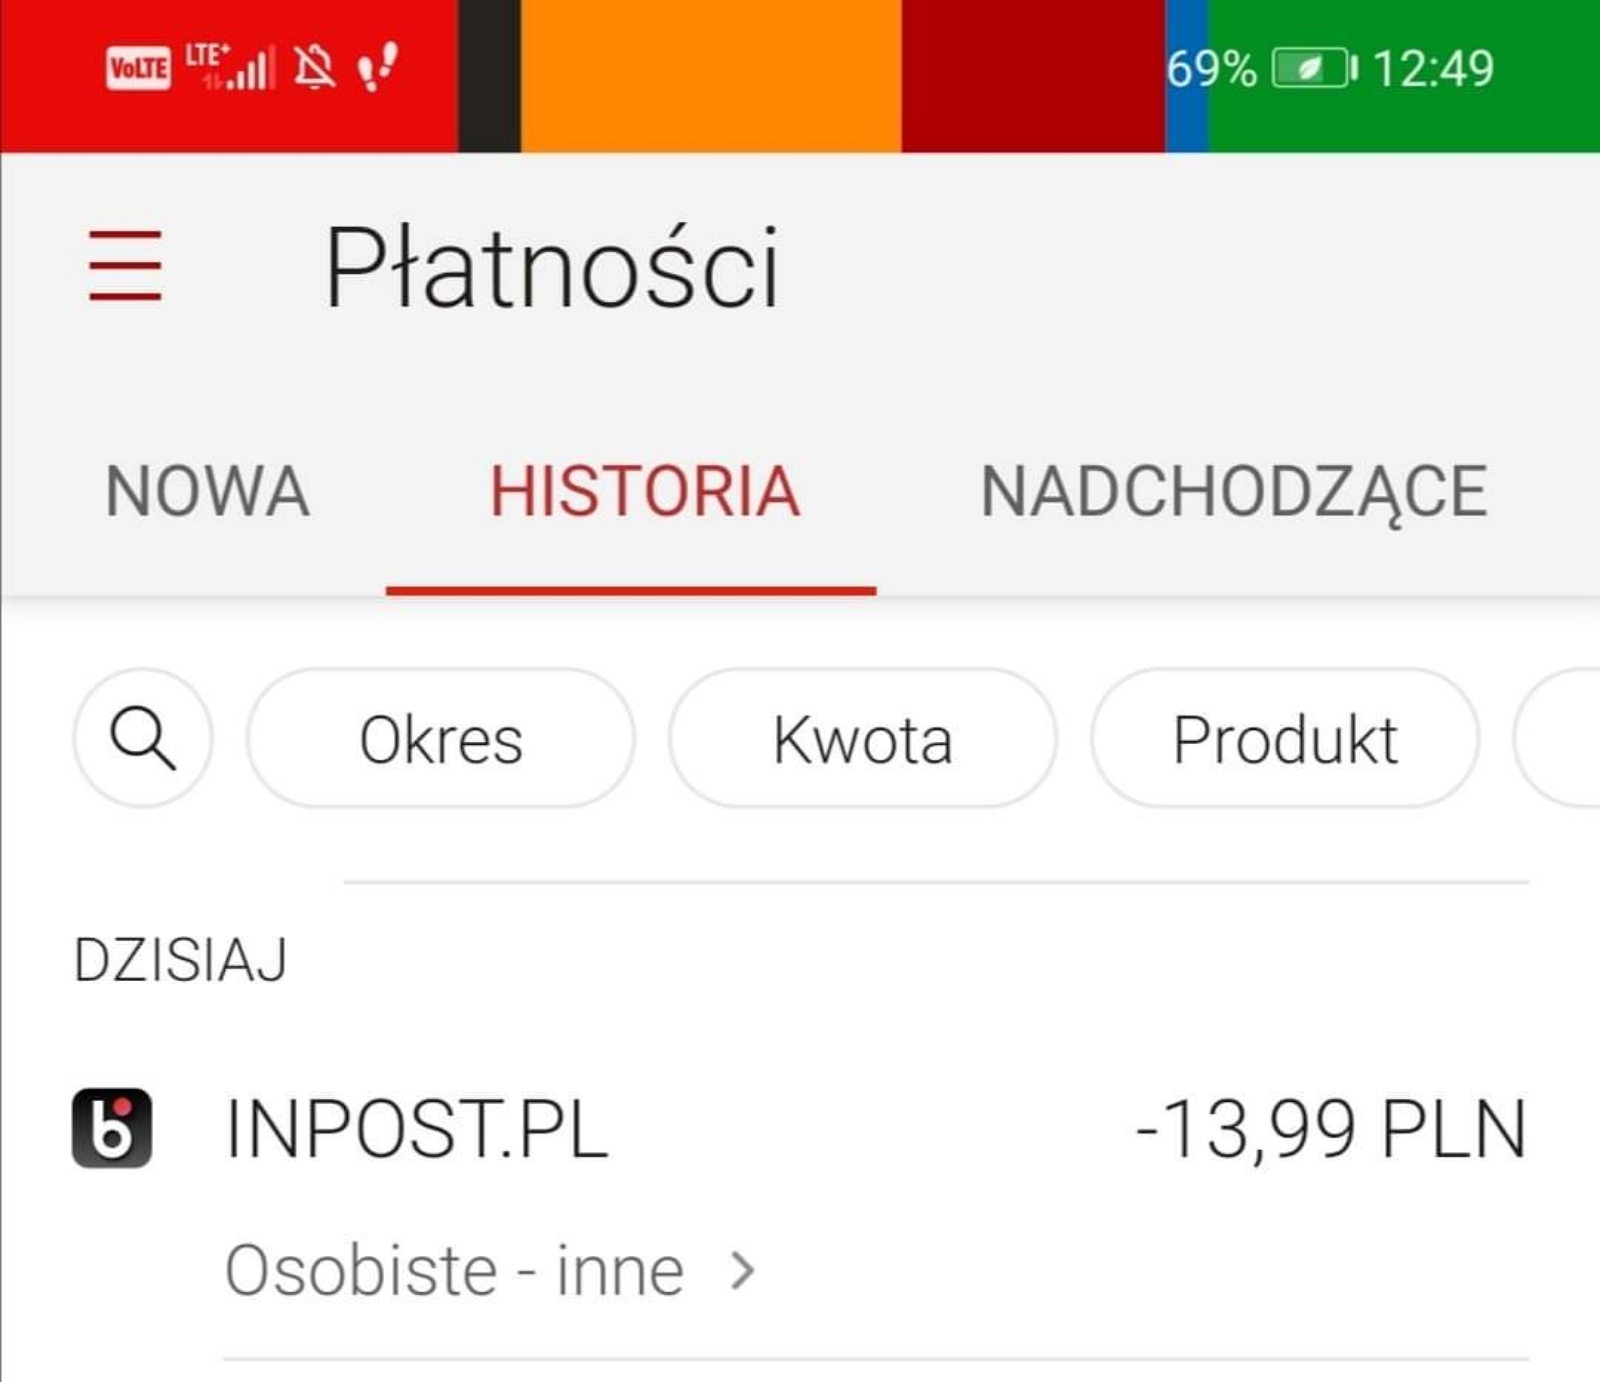Tap the footsteps status icon
Viewport: 1600px width, 1382px height.
pos(379,67)
